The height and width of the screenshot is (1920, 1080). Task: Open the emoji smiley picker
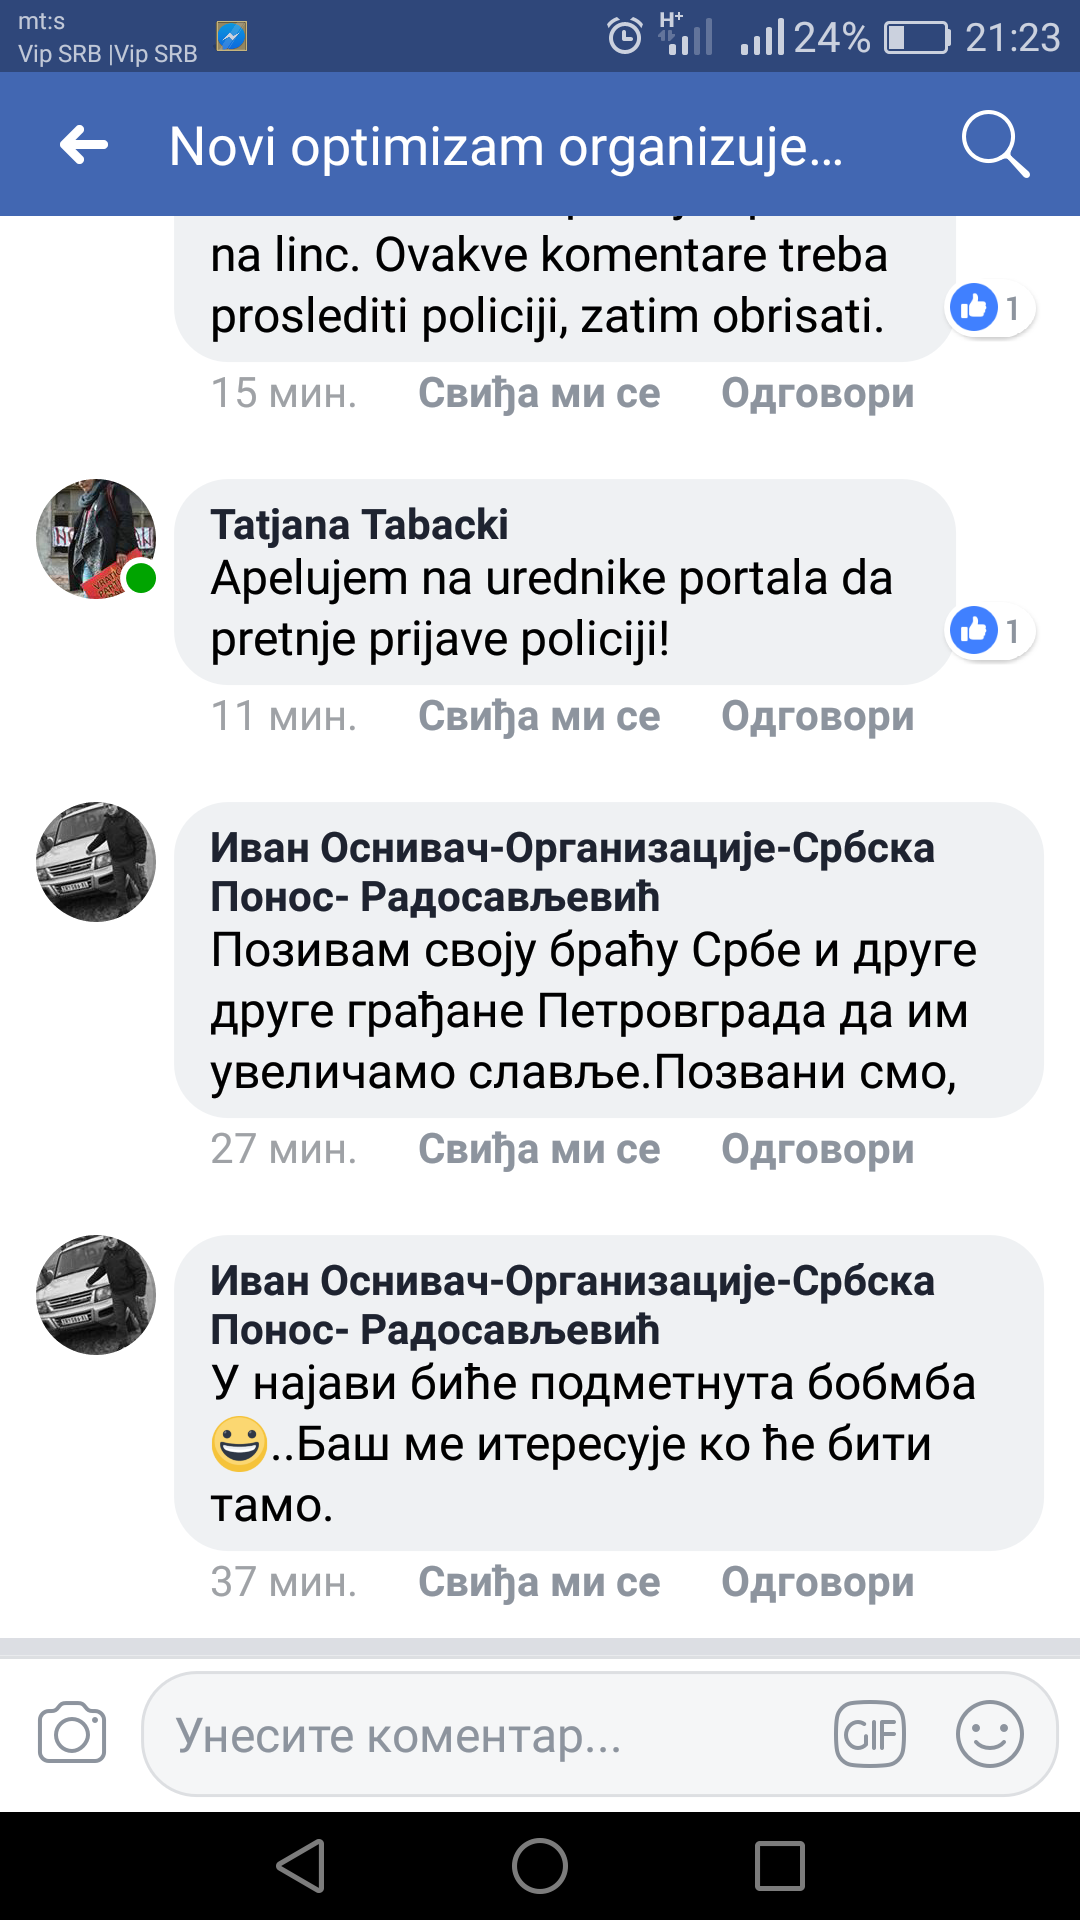[x=989, y=1734]
